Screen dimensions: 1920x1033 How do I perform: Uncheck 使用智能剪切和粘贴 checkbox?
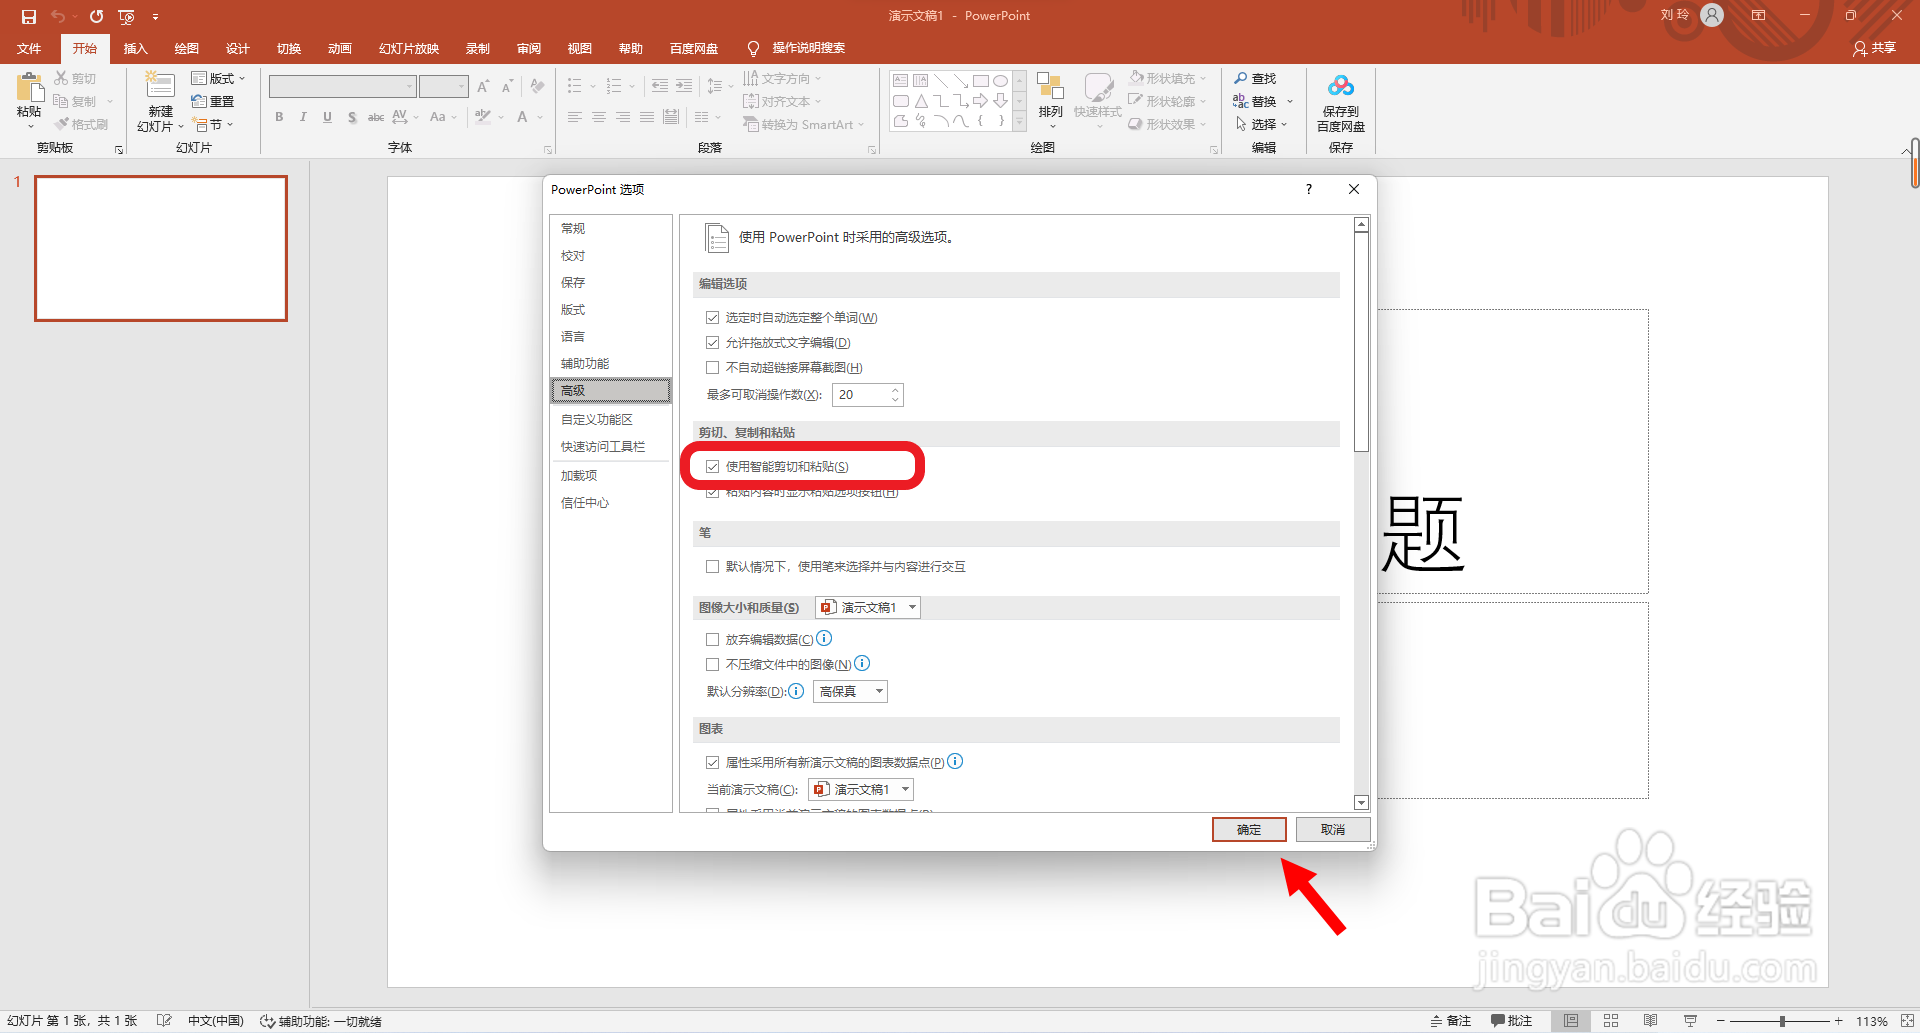point(712,466)
